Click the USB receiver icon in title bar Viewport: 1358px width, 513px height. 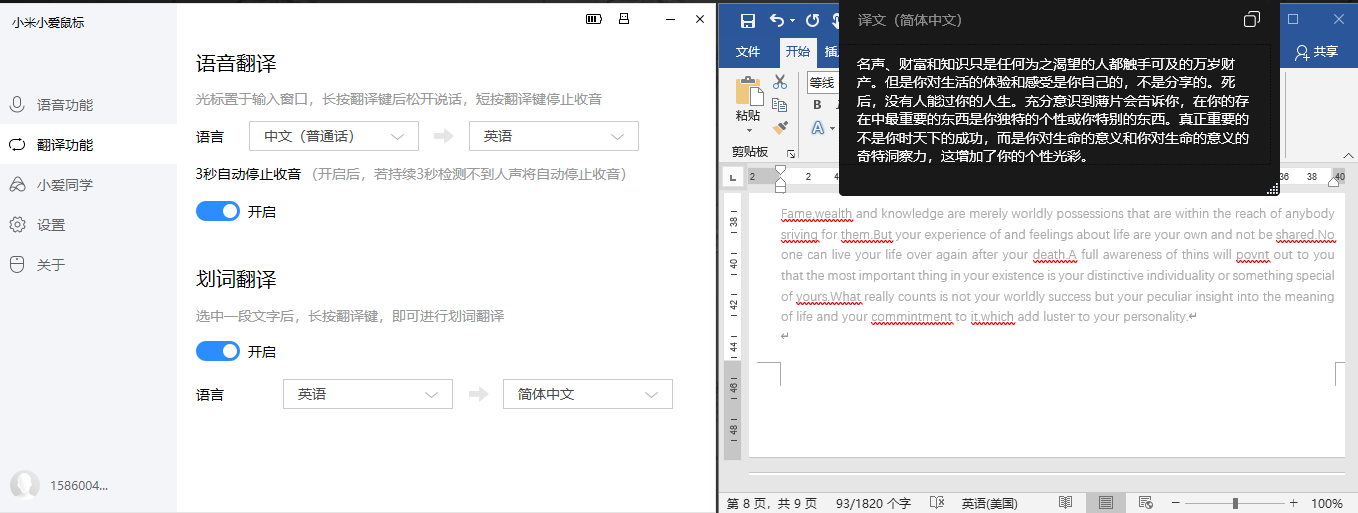coord(624,19)
